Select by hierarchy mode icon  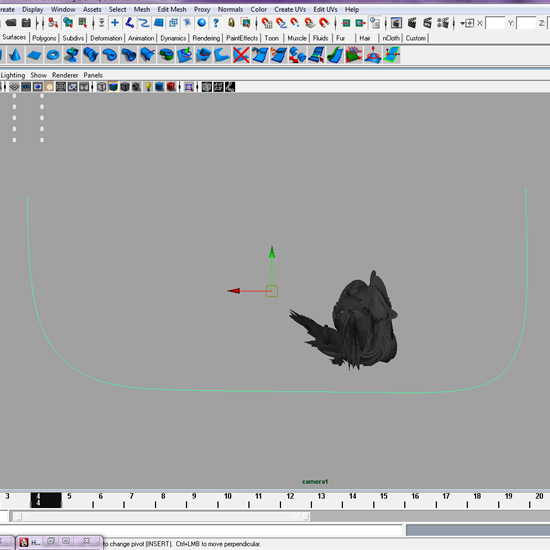(53, 23)
